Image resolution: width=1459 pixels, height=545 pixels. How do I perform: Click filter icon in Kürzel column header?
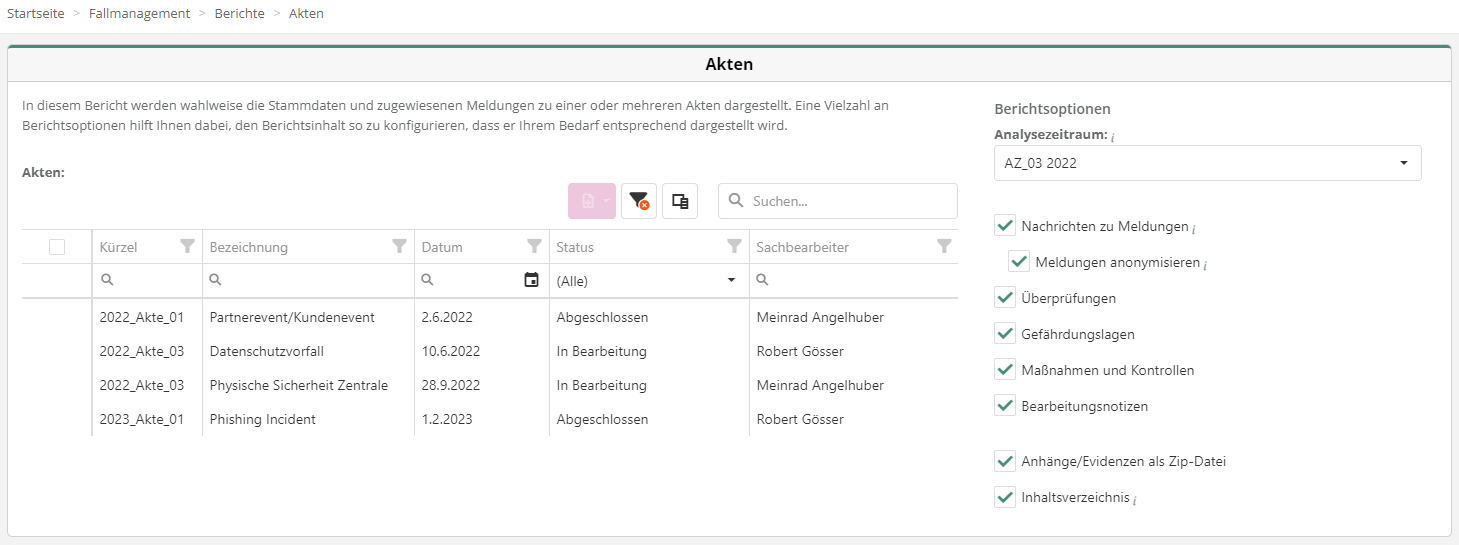point(187,247)
